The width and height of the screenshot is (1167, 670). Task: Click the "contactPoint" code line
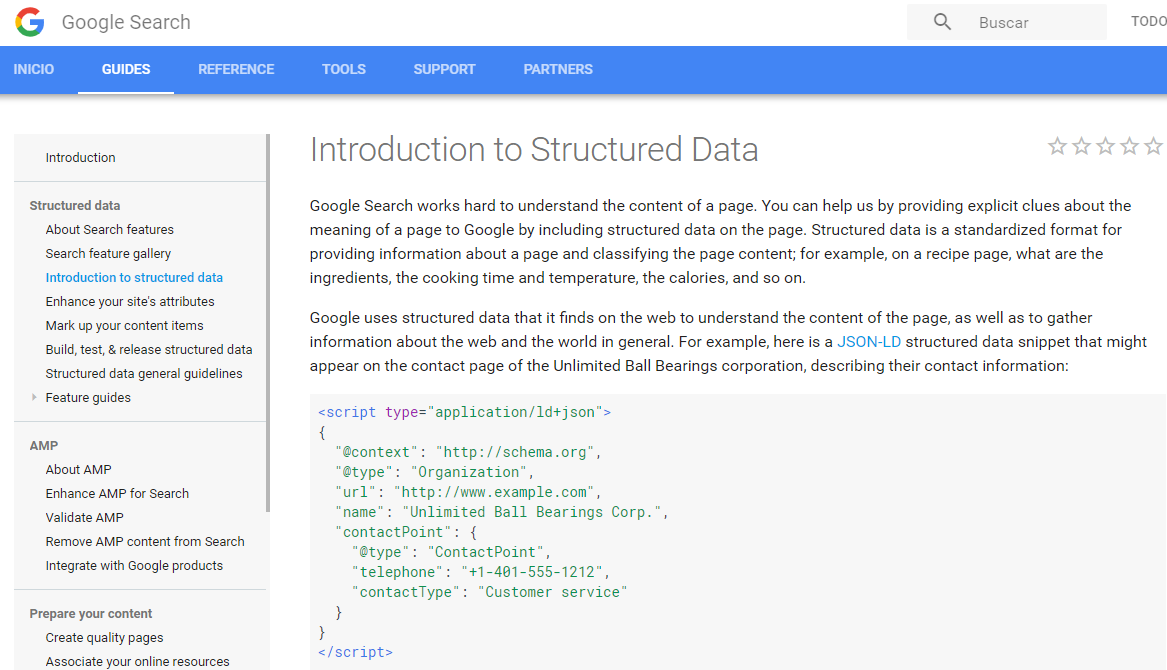(x=406, y=532)
